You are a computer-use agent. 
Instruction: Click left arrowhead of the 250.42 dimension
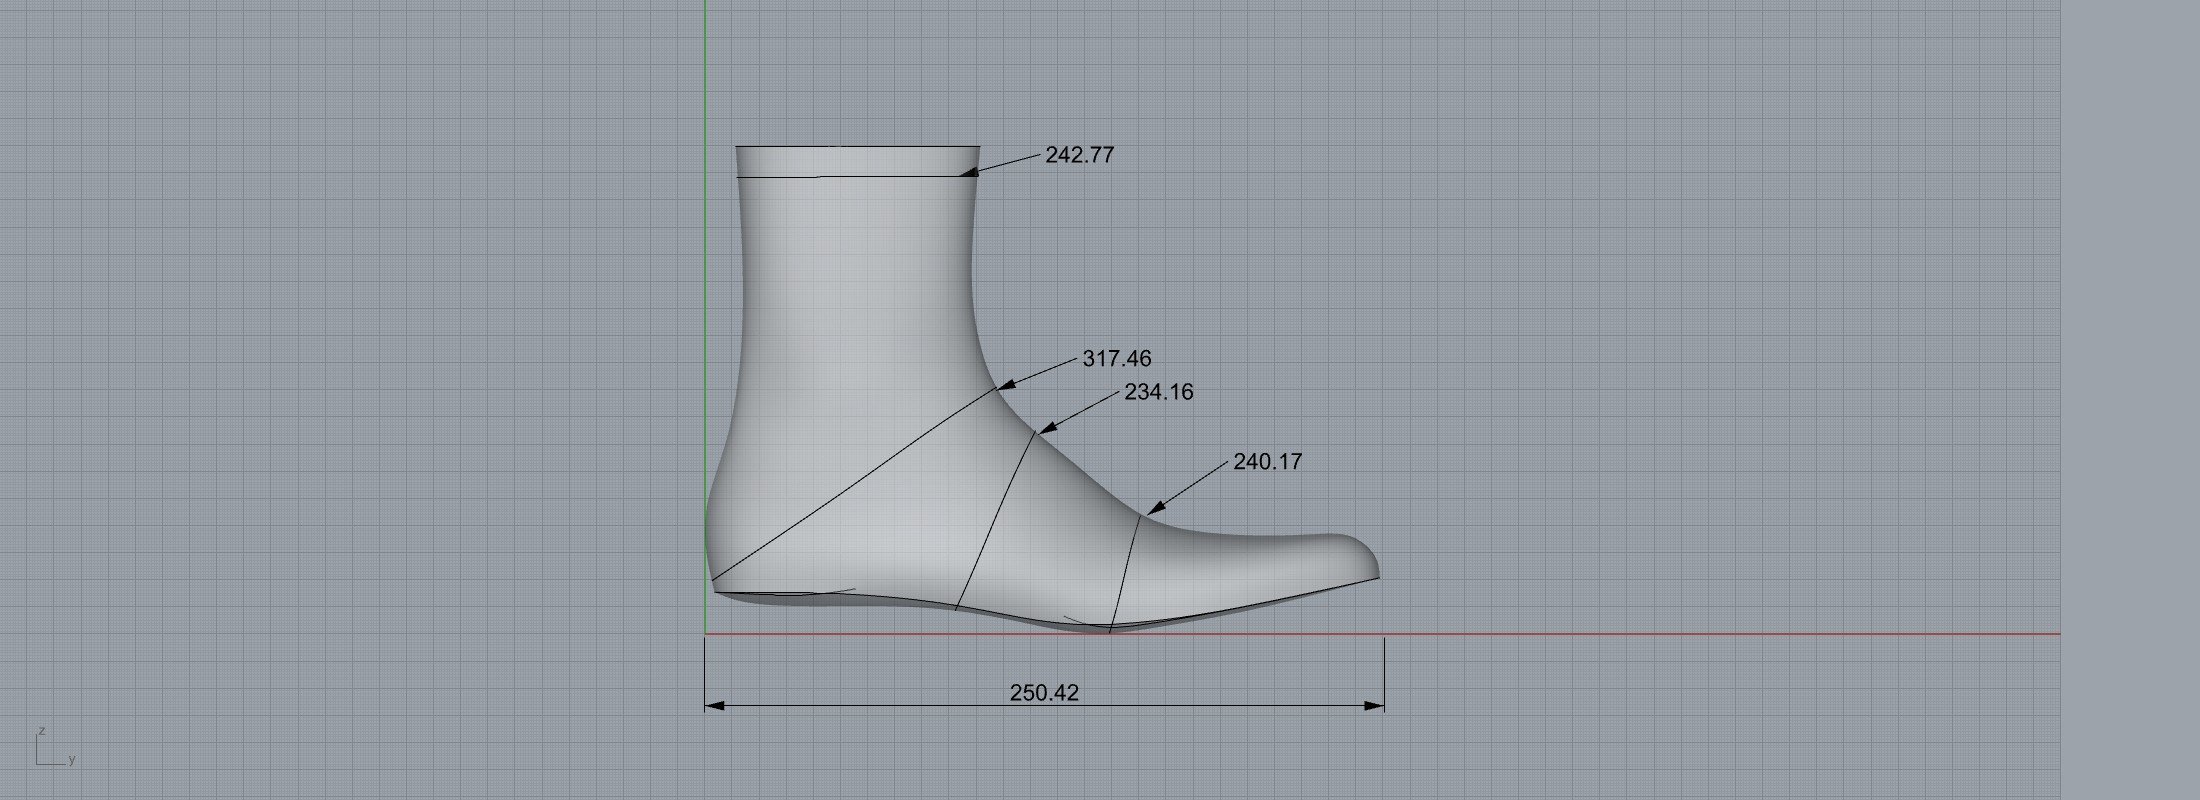[714, 706]
